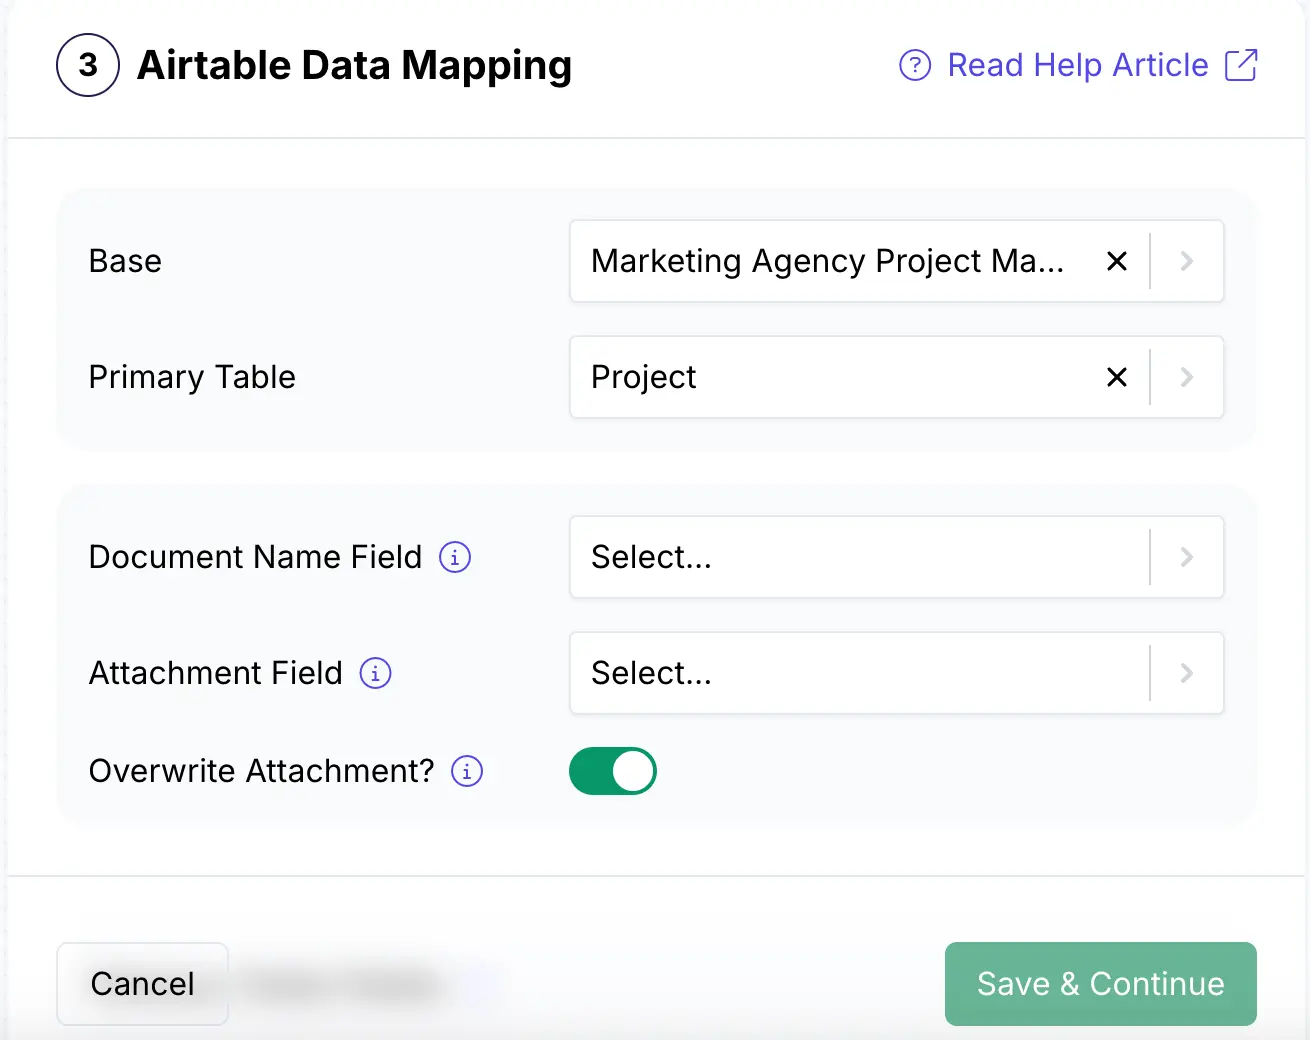1310x1040 pixels.
Task: Click the step 3 circle badge
Action: 88,64
